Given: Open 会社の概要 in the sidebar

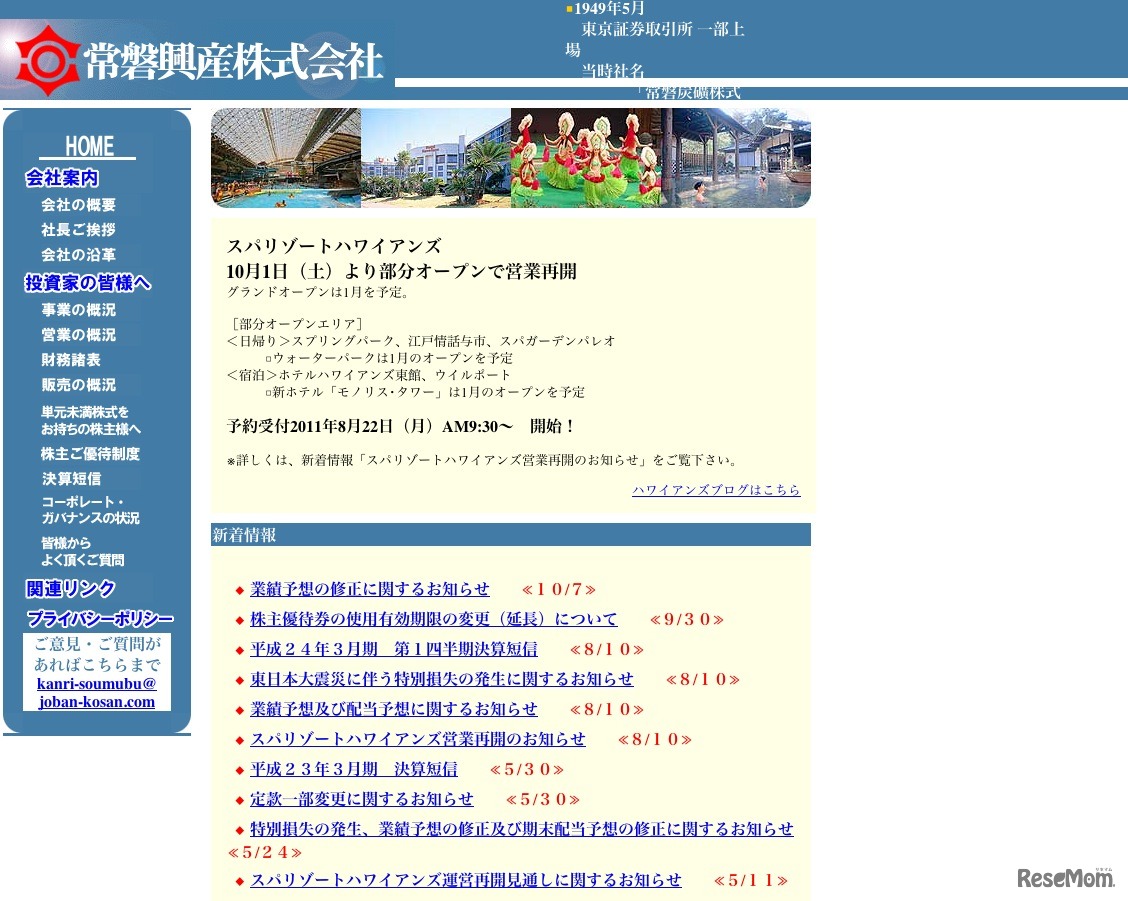Looking at the screenshot, I should click(x=78, y=205).
